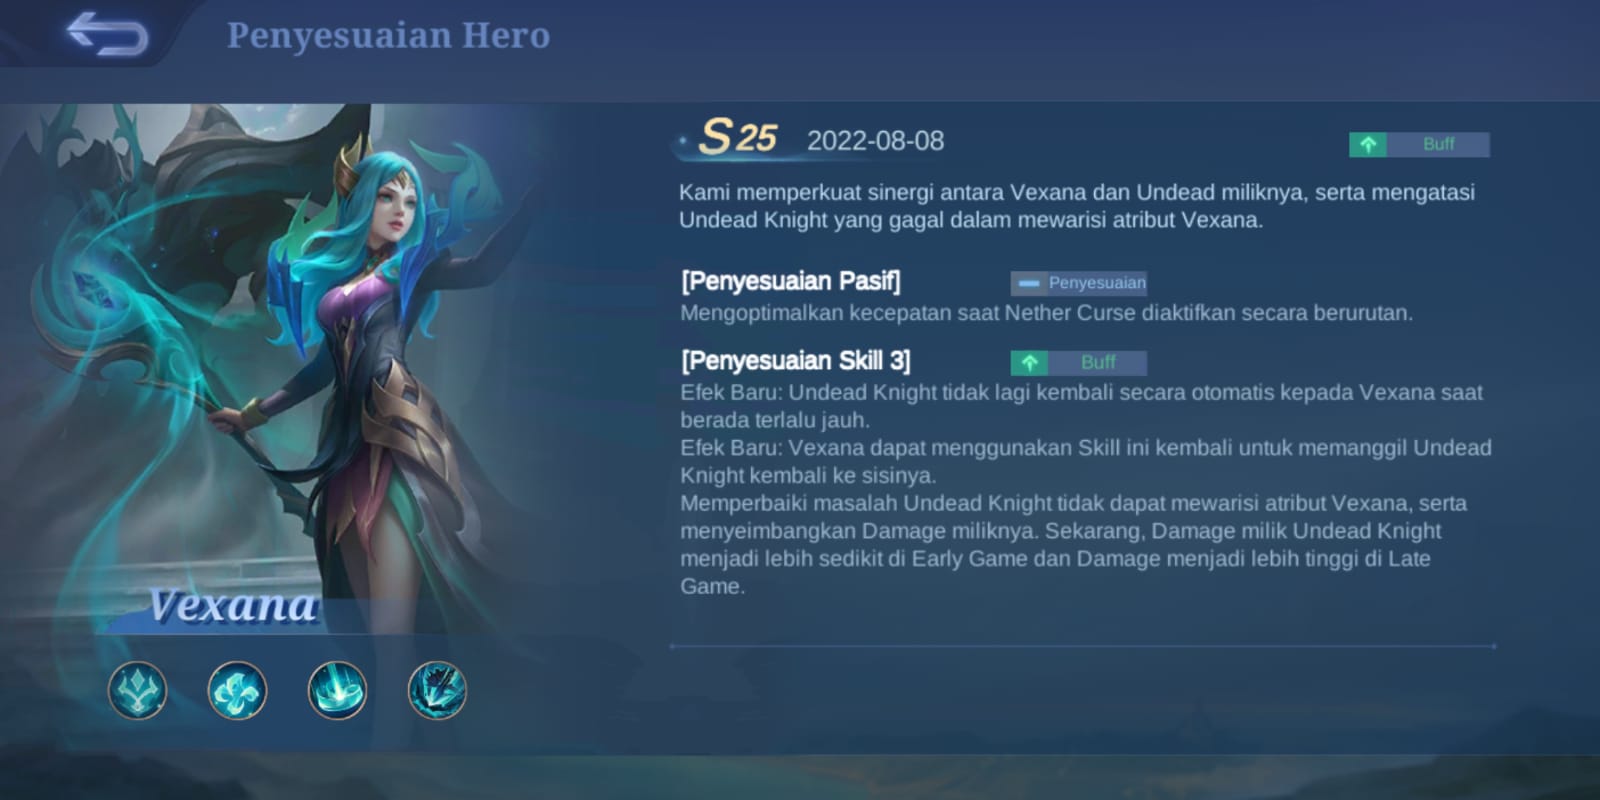The width and height of the screenshot is (1600, 800).
Task: Open the [Penyesuaian Pasif] section heading
Action: [x=791, y=281]
